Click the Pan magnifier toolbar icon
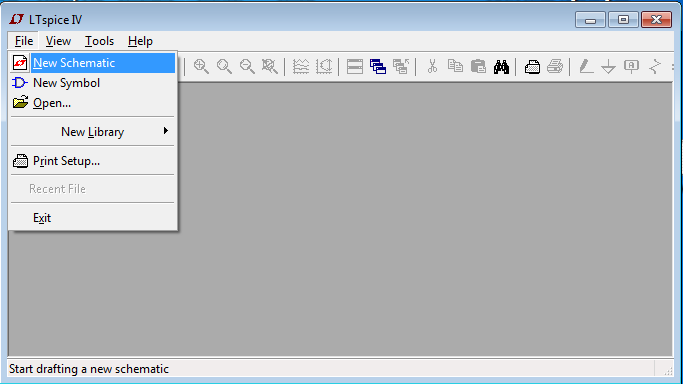683x384 pixels. [224, 66]
